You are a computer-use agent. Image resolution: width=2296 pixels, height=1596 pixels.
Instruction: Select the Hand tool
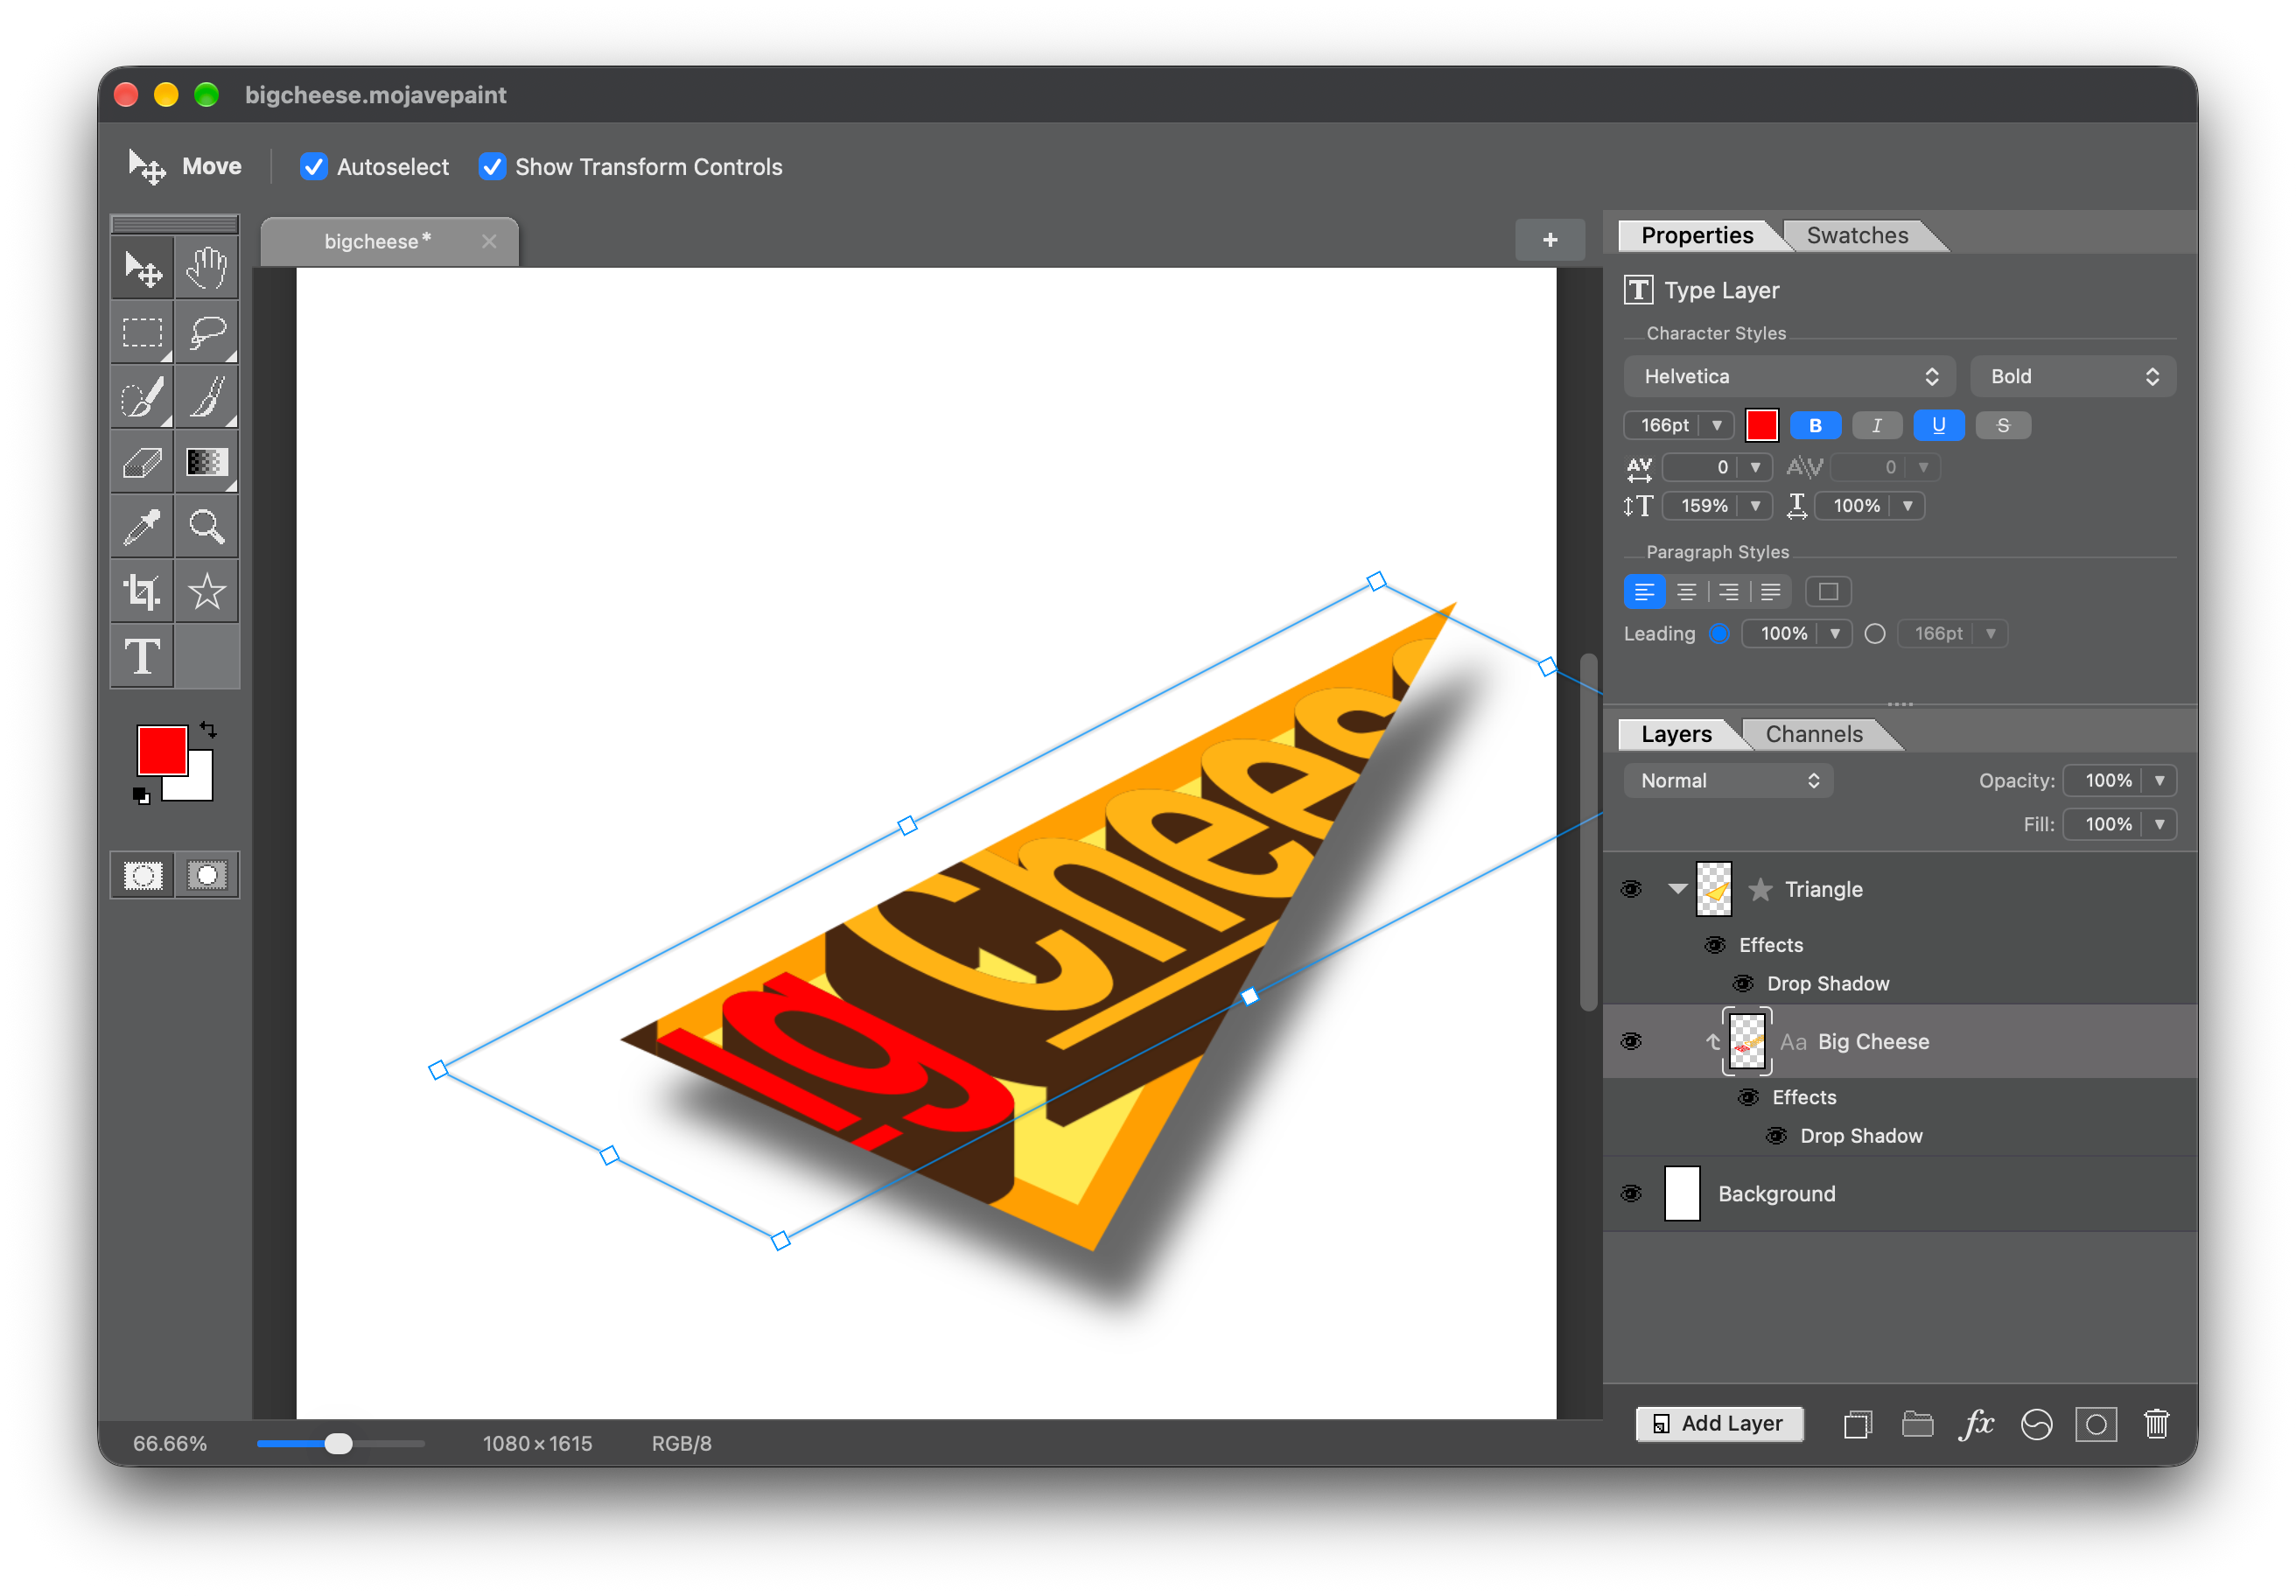(x=207, y=268)
